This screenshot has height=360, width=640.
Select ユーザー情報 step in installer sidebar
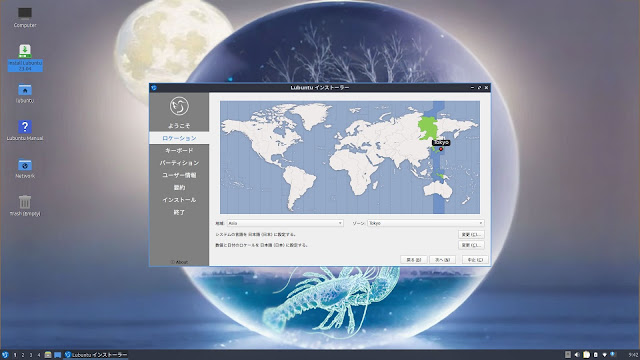tap(179, 175)
